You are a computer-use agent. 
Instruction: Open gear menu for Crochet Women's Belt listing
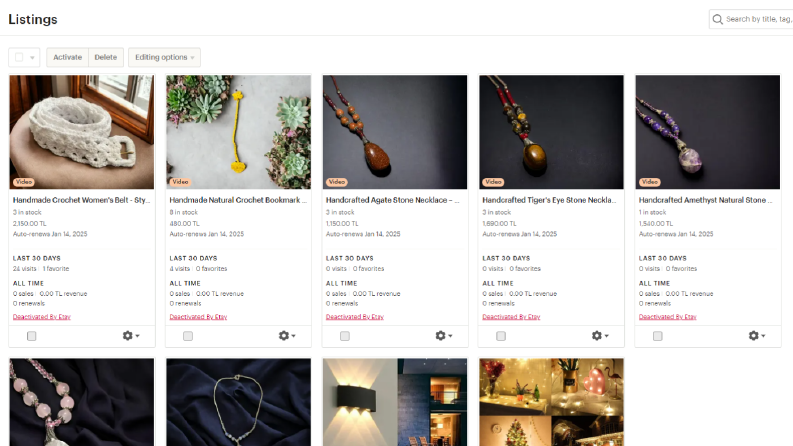coord(131,336)
